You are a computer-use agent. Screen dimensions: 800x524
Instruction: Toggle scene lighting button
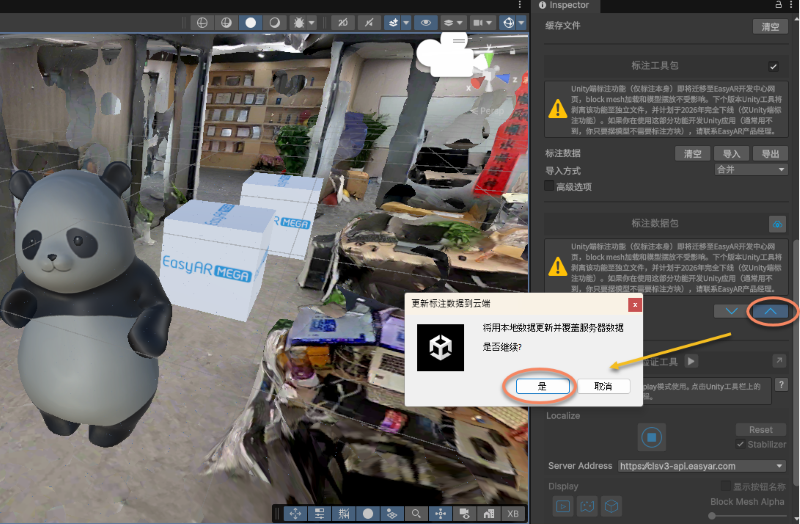point(369,22)
